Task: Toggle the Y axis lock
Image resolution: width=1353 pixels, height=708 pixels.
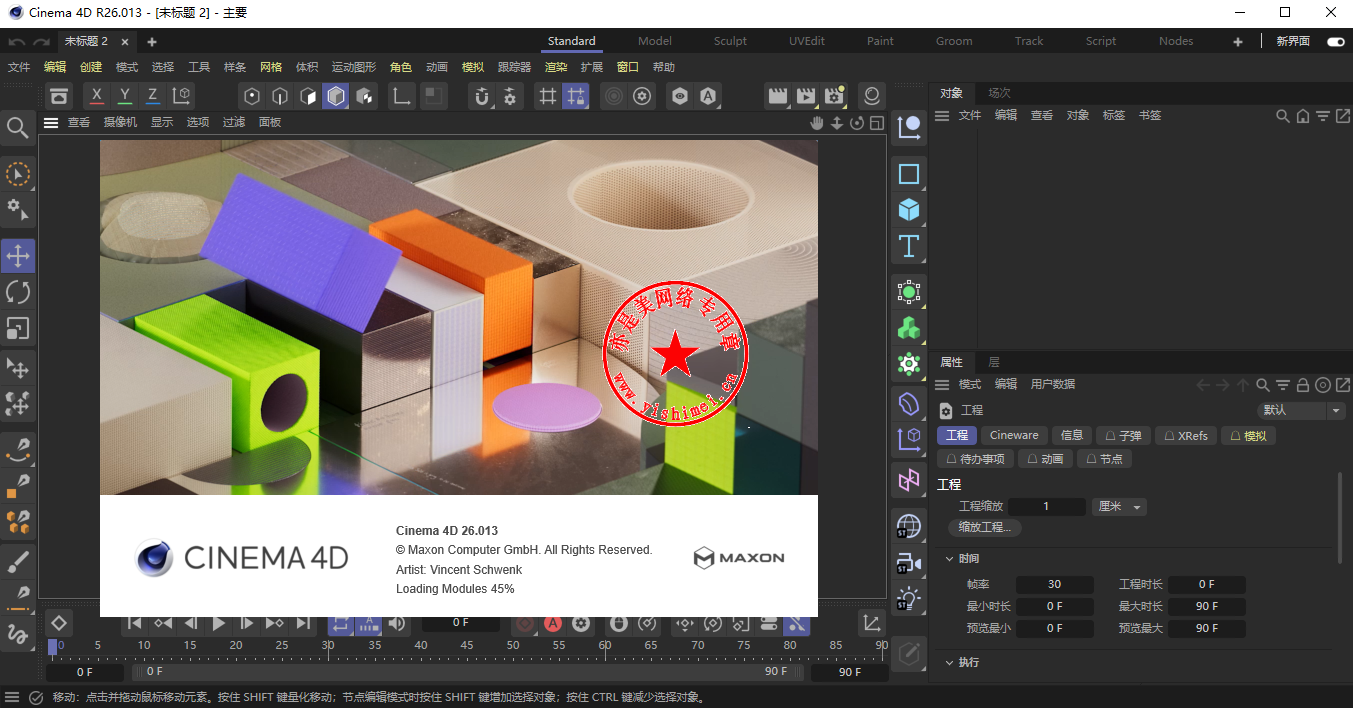Action: coord(124,96)
